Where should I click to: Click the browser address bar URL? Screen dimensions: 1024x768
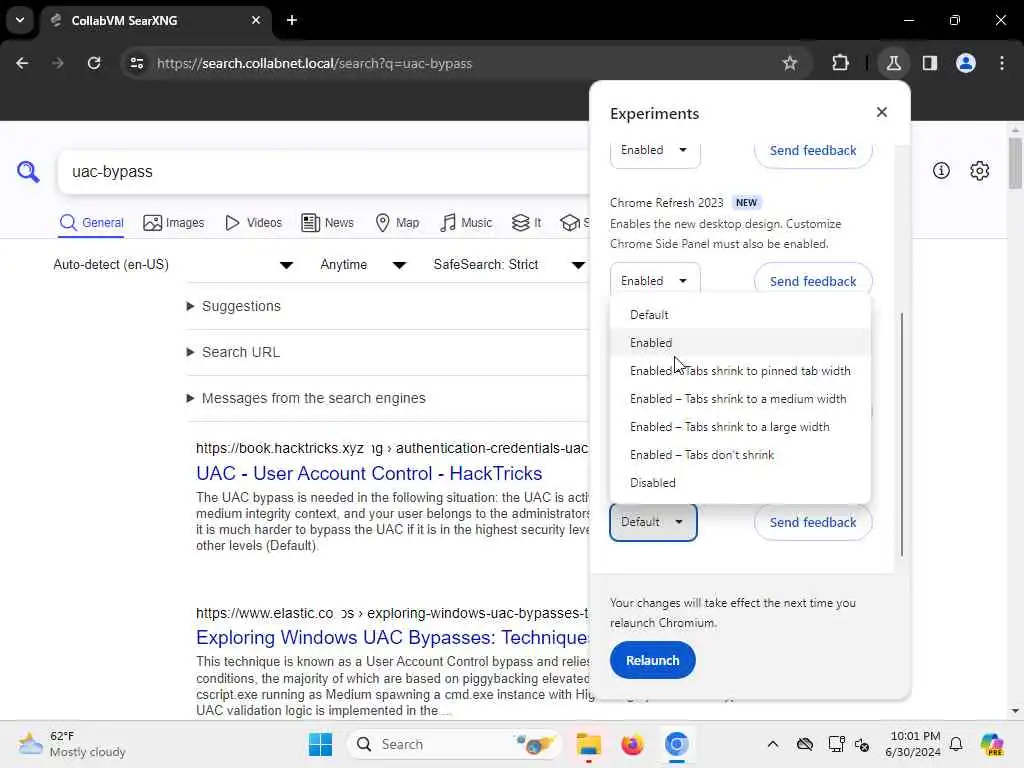(x=314, y=63)
